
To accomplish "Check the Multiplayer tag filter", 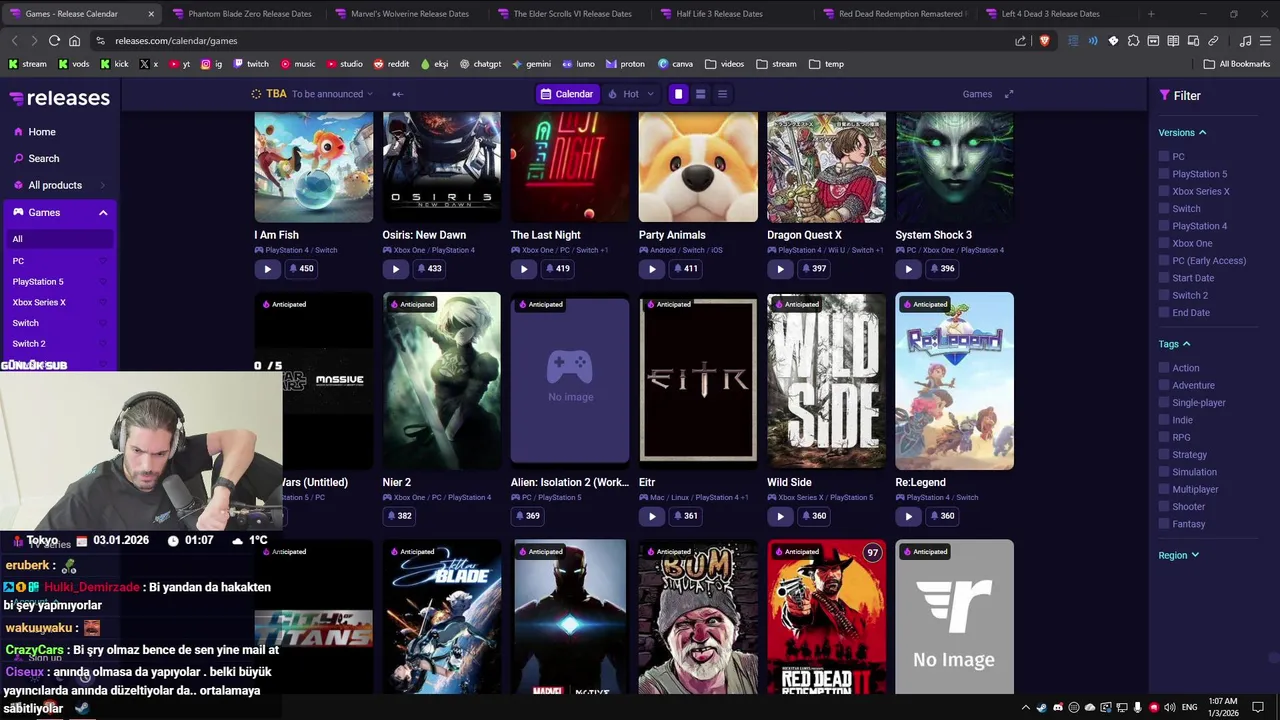I will (1164, 489).
